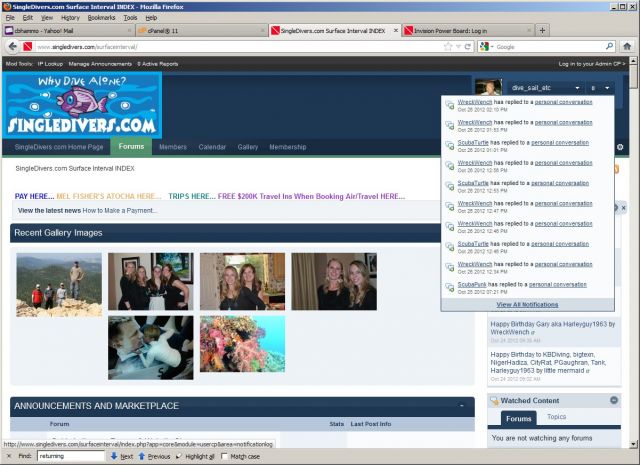Open the Gallery navigation tab
640x465 pixels.
[247, 147]
